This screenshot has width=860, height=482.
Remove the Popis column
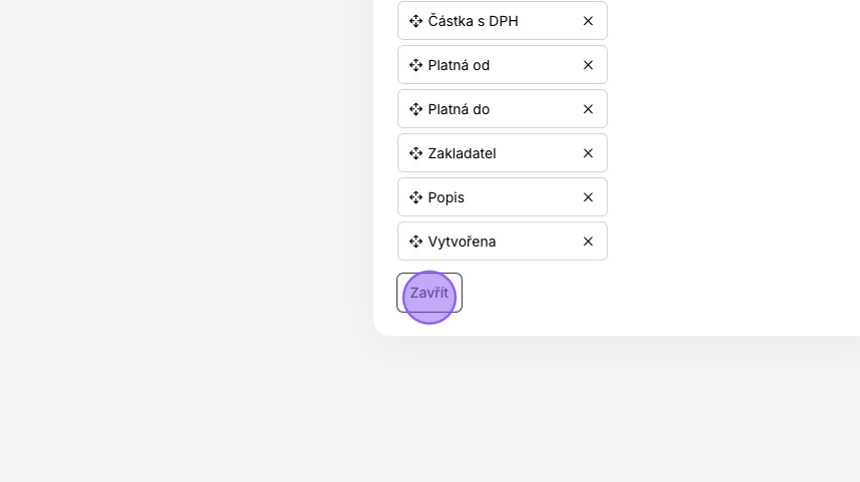pyautogui.click(x=588, y=197)
